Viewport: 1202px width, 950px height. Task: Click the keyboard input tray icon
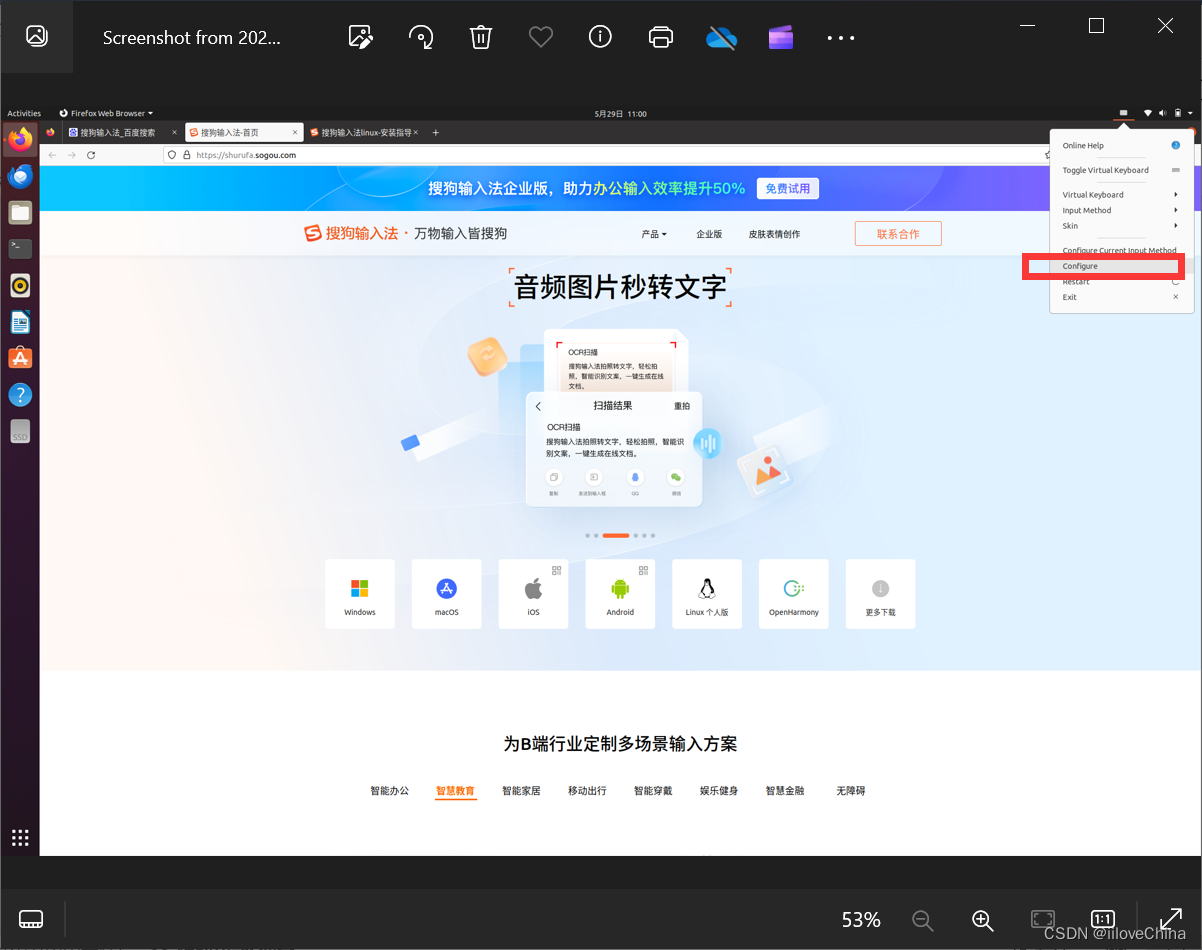click(x=1124, y=113)
